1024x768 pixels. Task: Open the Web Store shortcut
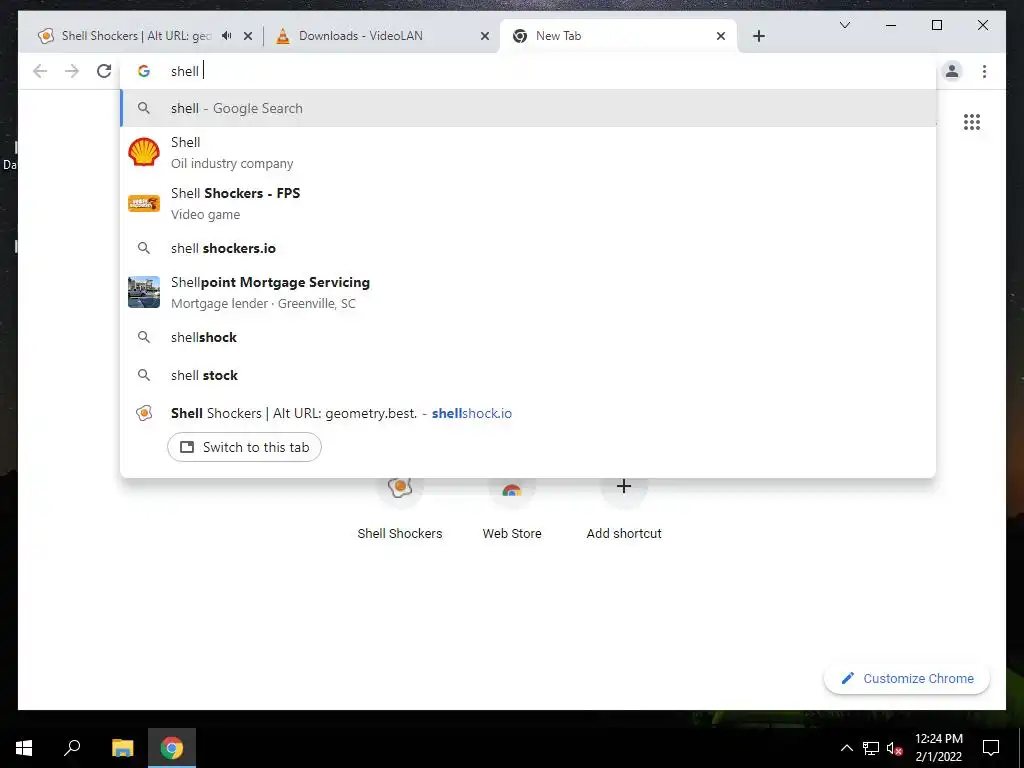click(x=512, y=509)
